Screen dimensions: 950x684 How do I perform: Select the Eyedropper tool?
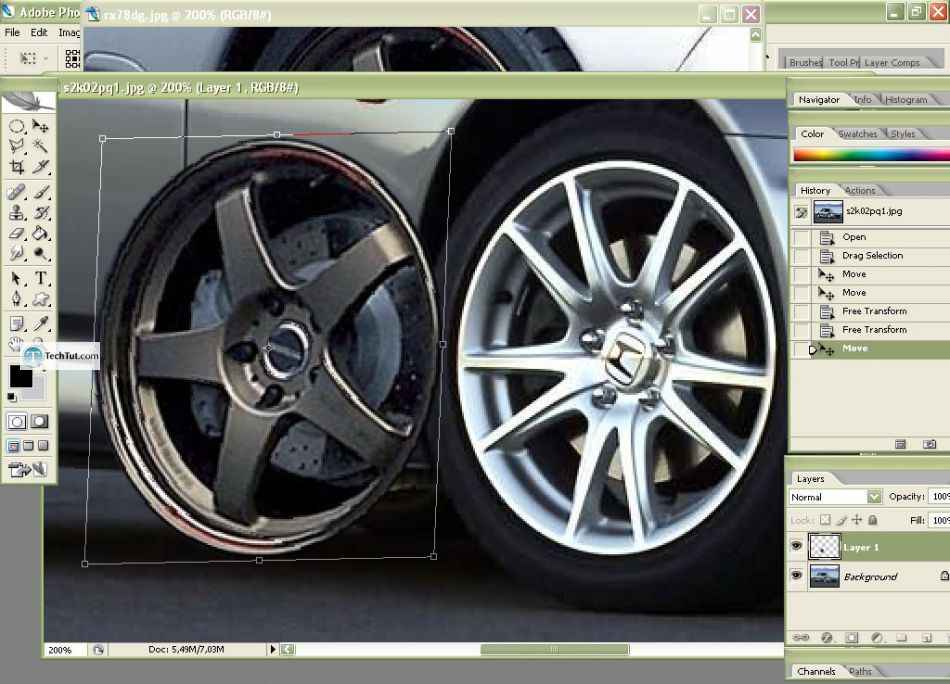pos(40,324)
